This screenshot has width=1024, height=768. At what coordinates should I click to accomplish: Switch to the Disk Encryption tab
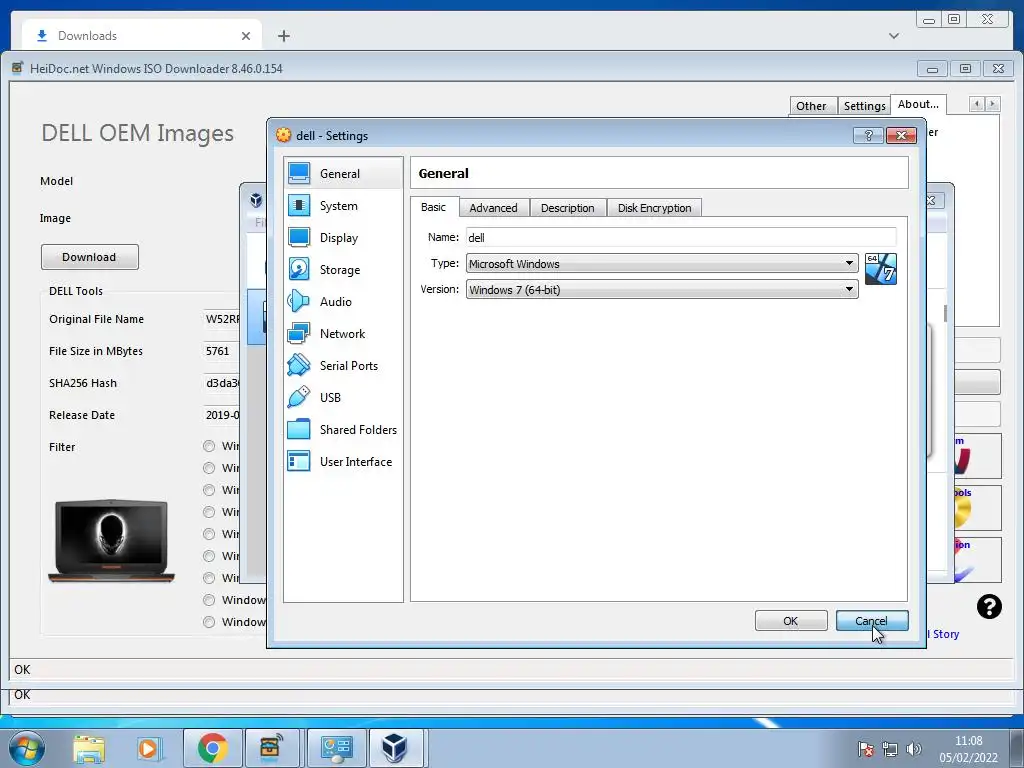click(654, 208)
